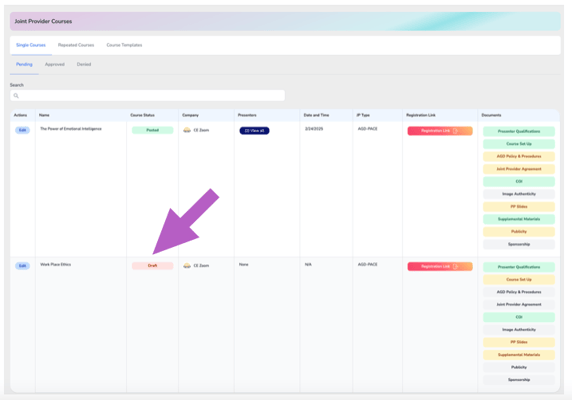
Task: Edit The Power of Emotional Intelligence course
Action: (x=22, y=130)
